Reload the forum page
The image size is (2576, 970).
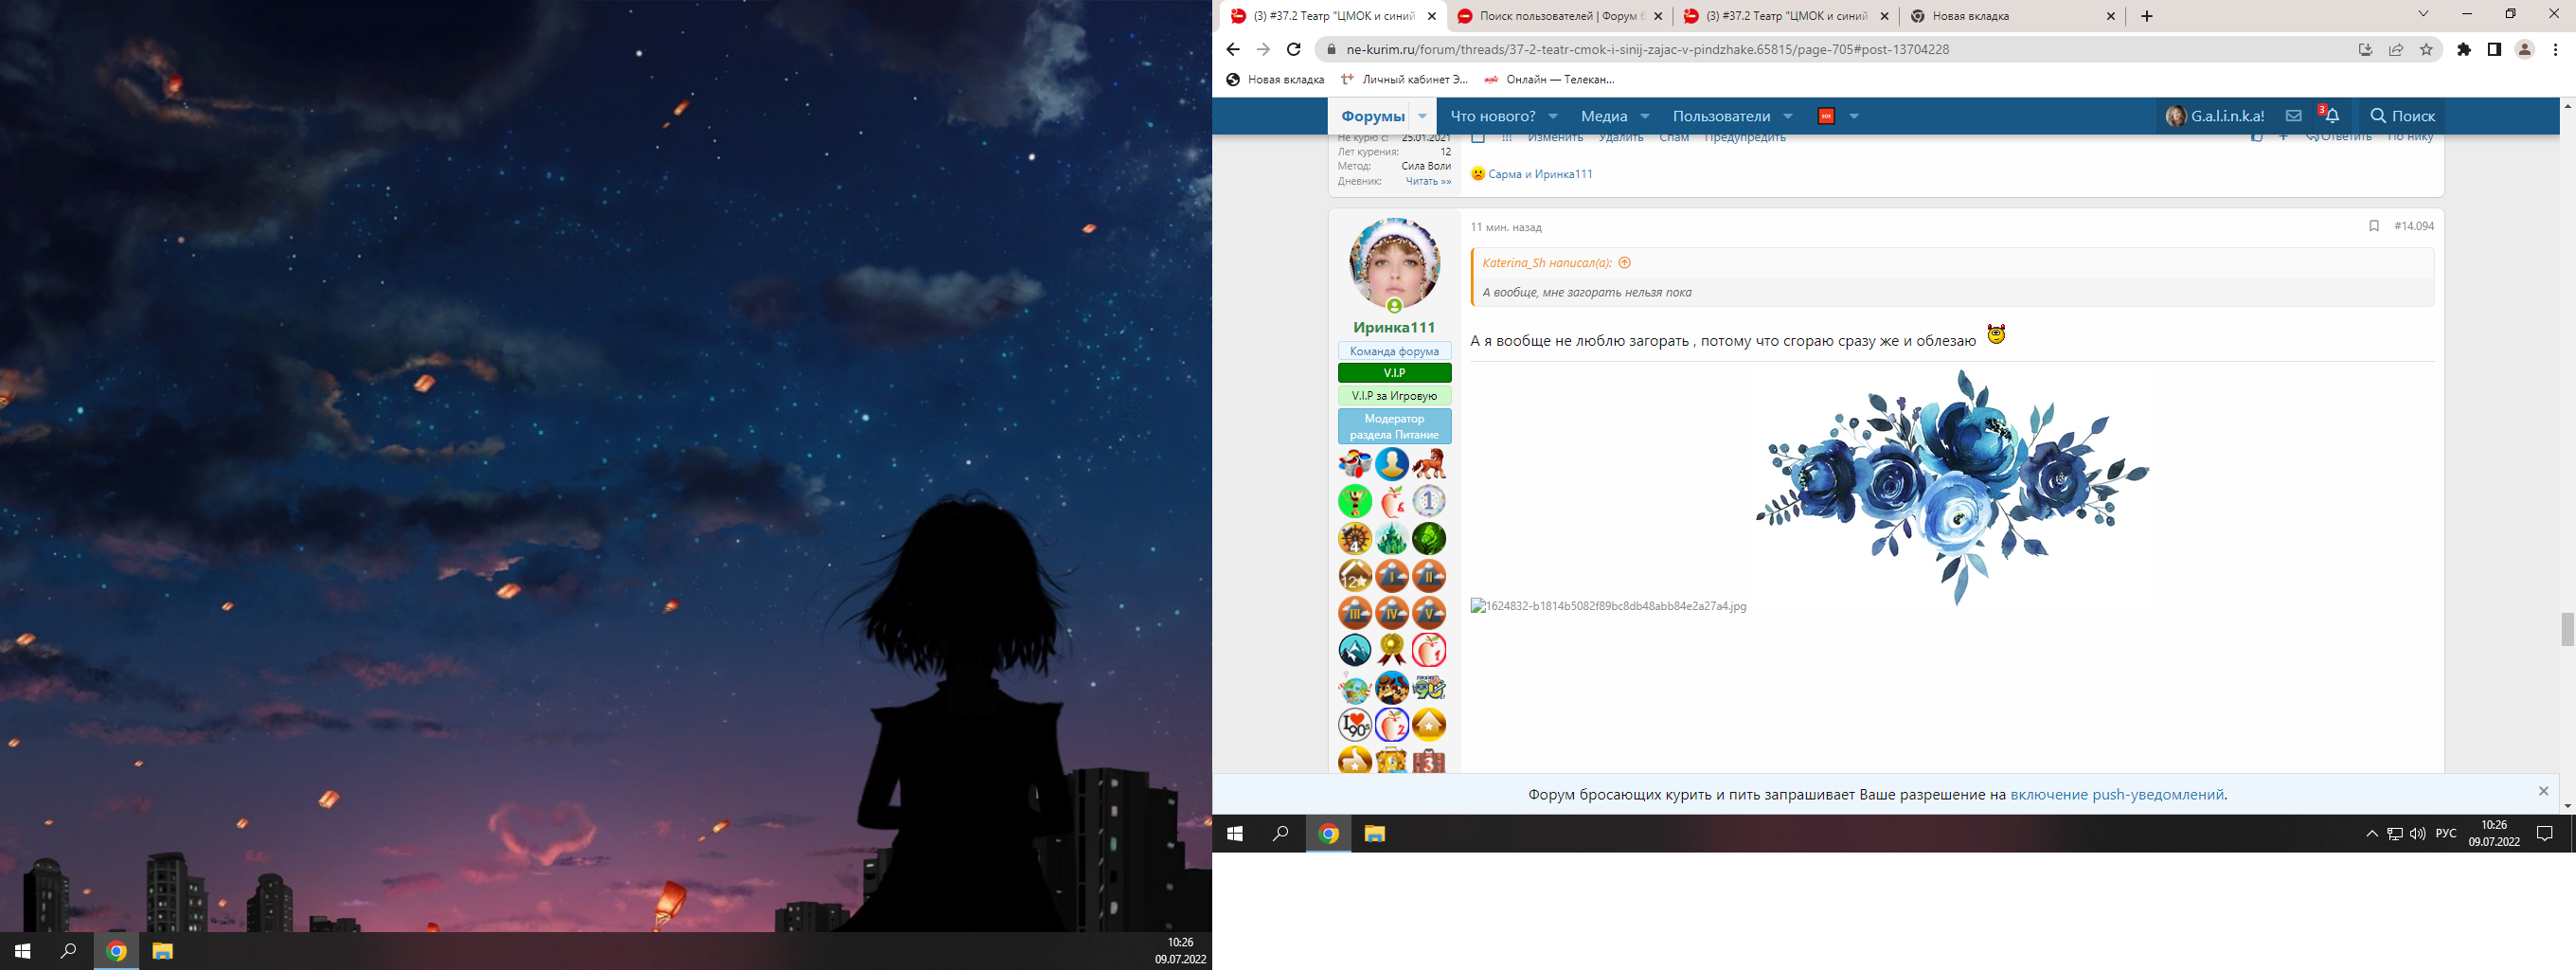click(1294, 49)
